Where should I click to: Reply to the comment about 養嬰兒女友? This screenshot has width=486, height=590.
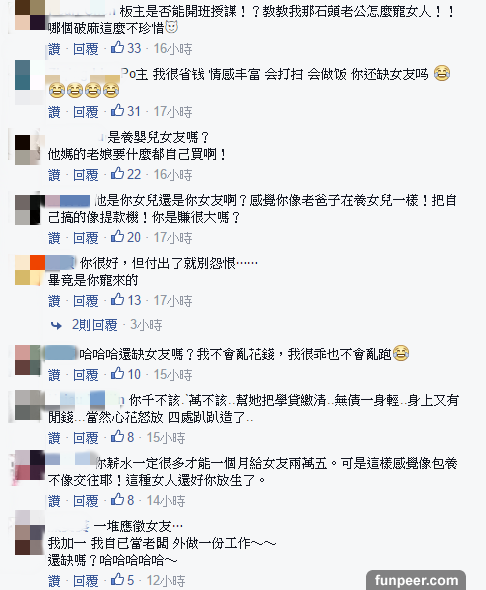coord(86,175)
